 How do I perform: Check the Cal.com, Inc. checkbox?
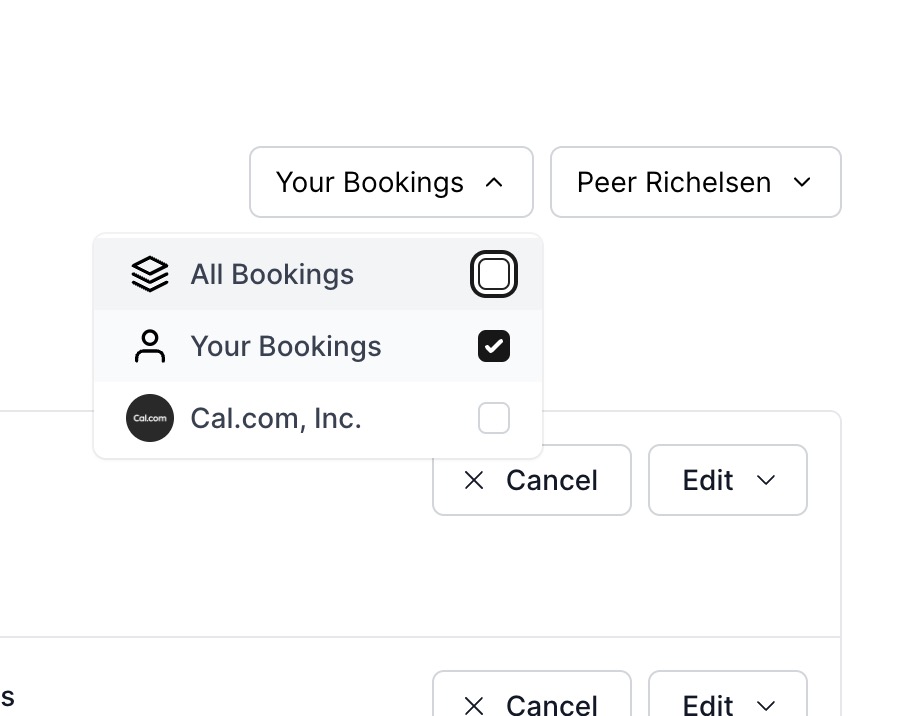494,418
